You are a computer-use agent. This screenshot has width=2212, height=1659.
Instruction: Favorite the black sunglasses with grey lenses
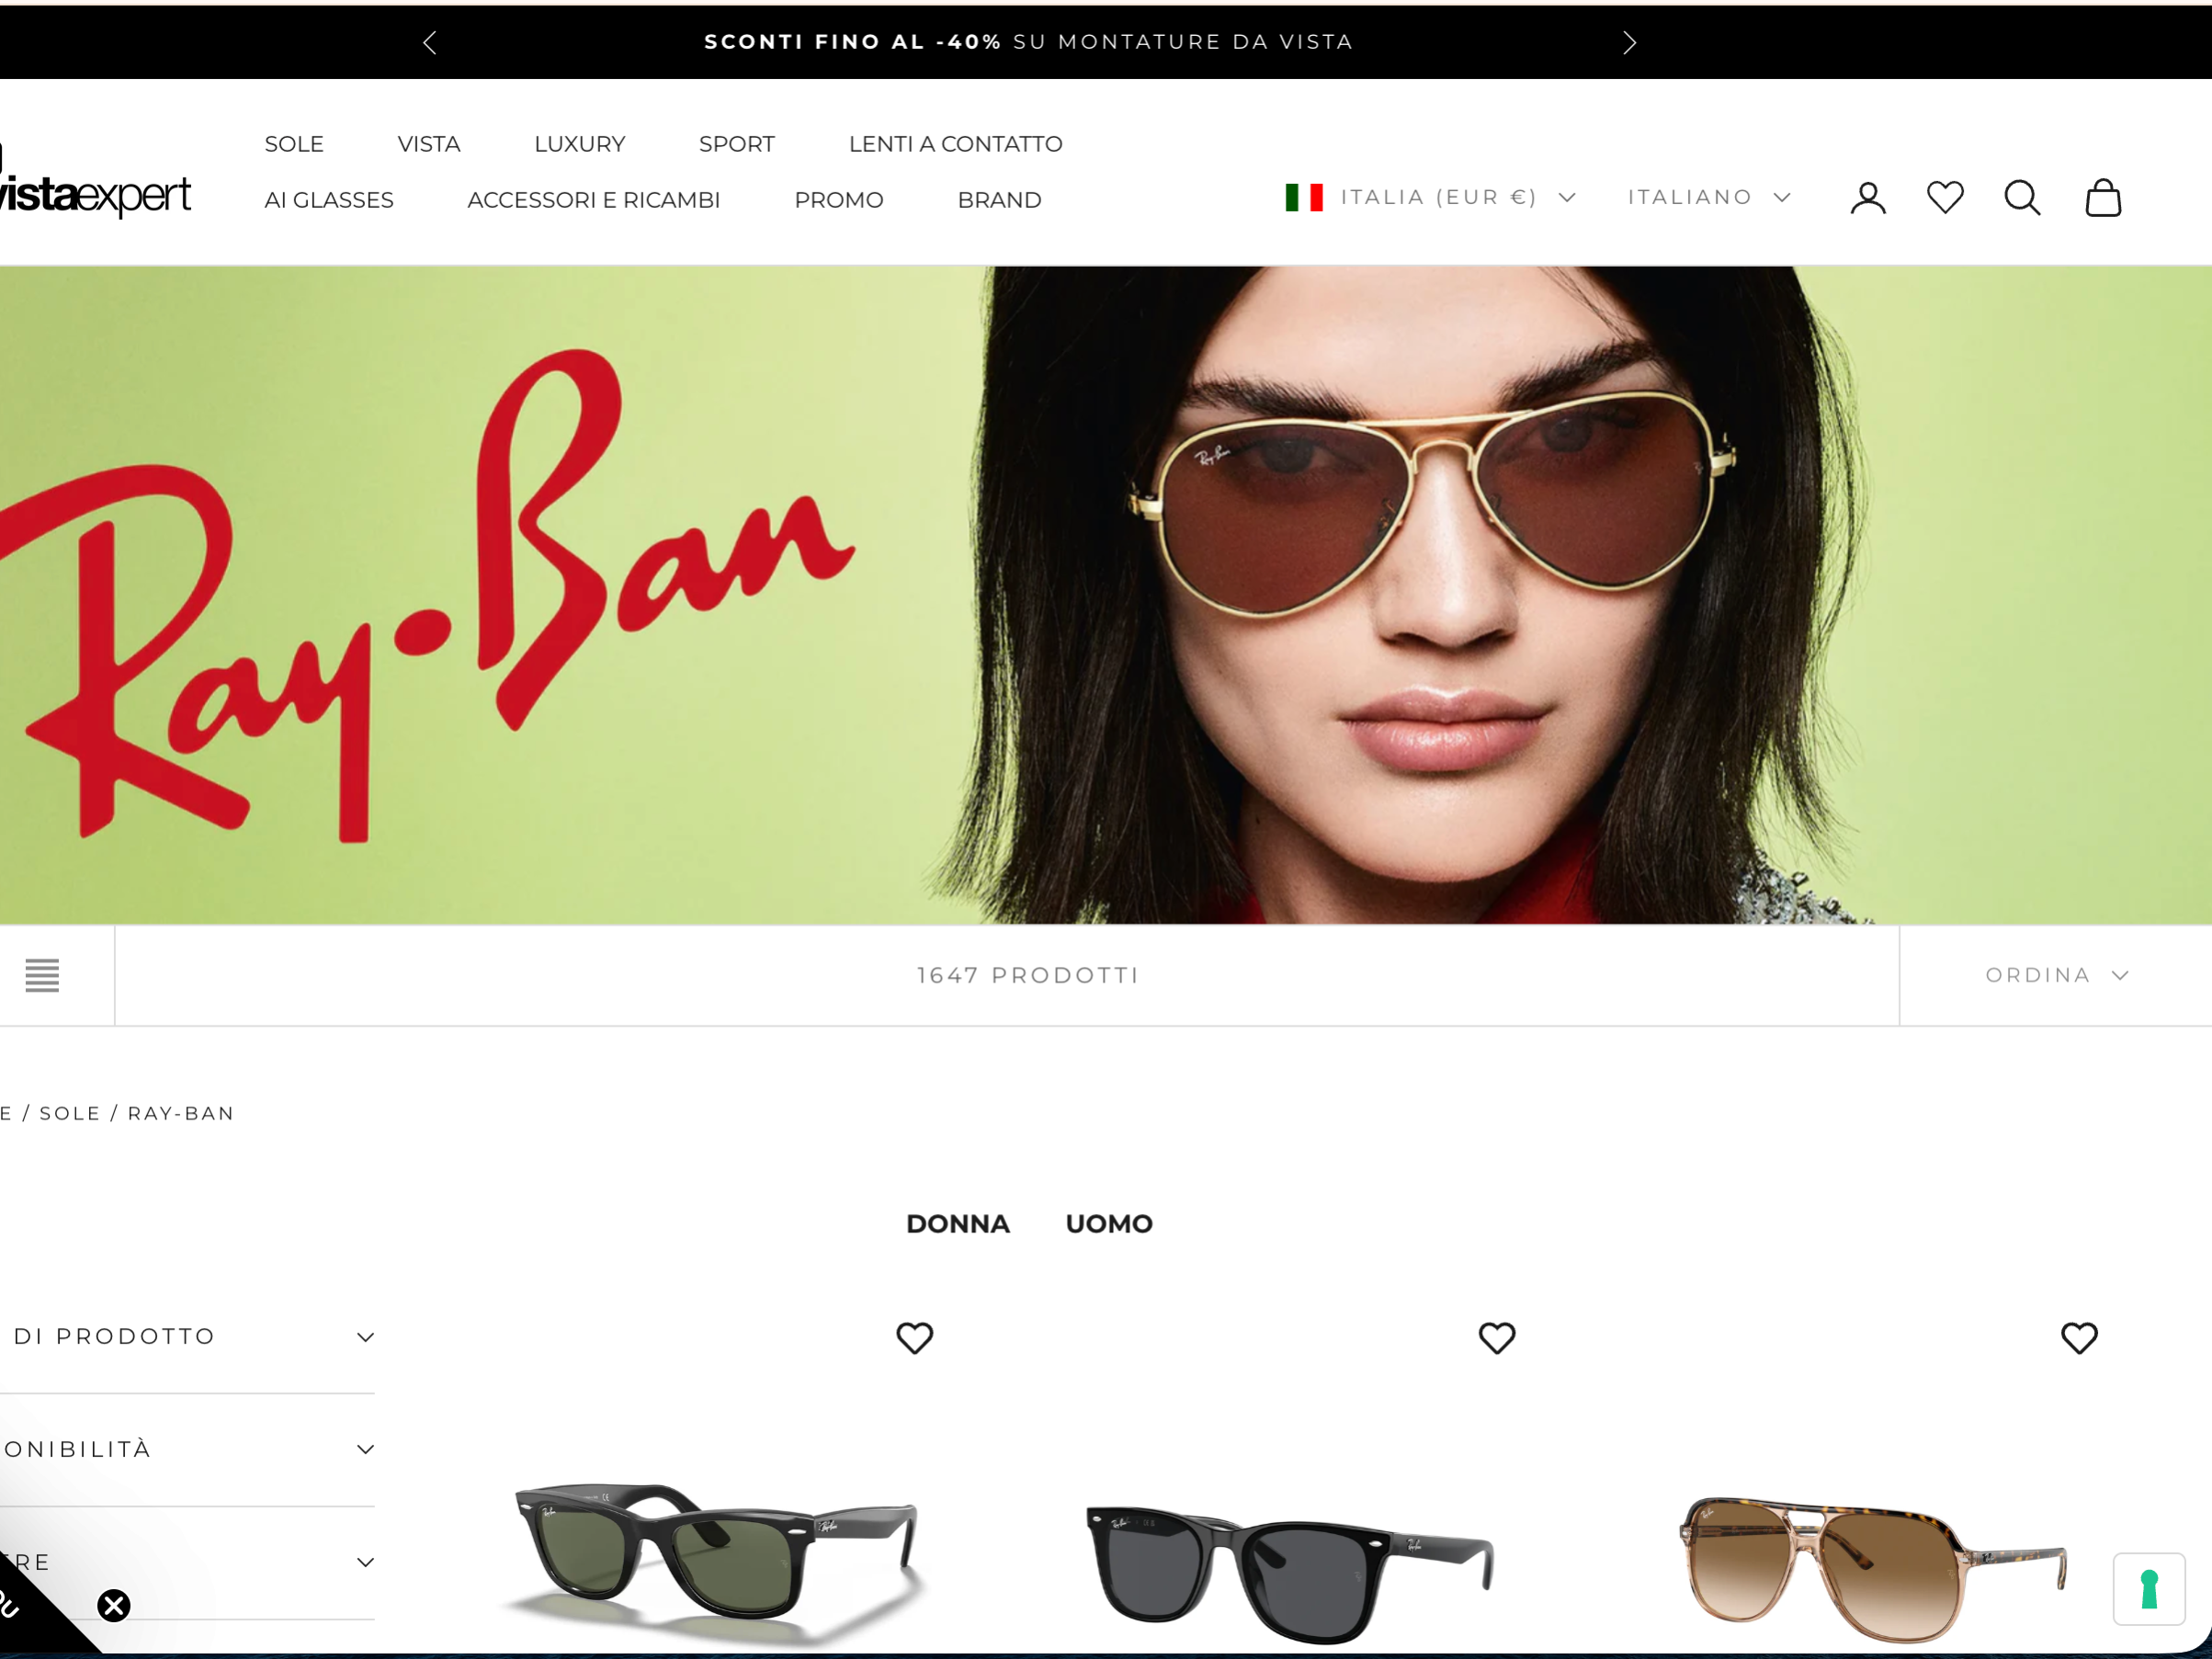point(1496,1337)
